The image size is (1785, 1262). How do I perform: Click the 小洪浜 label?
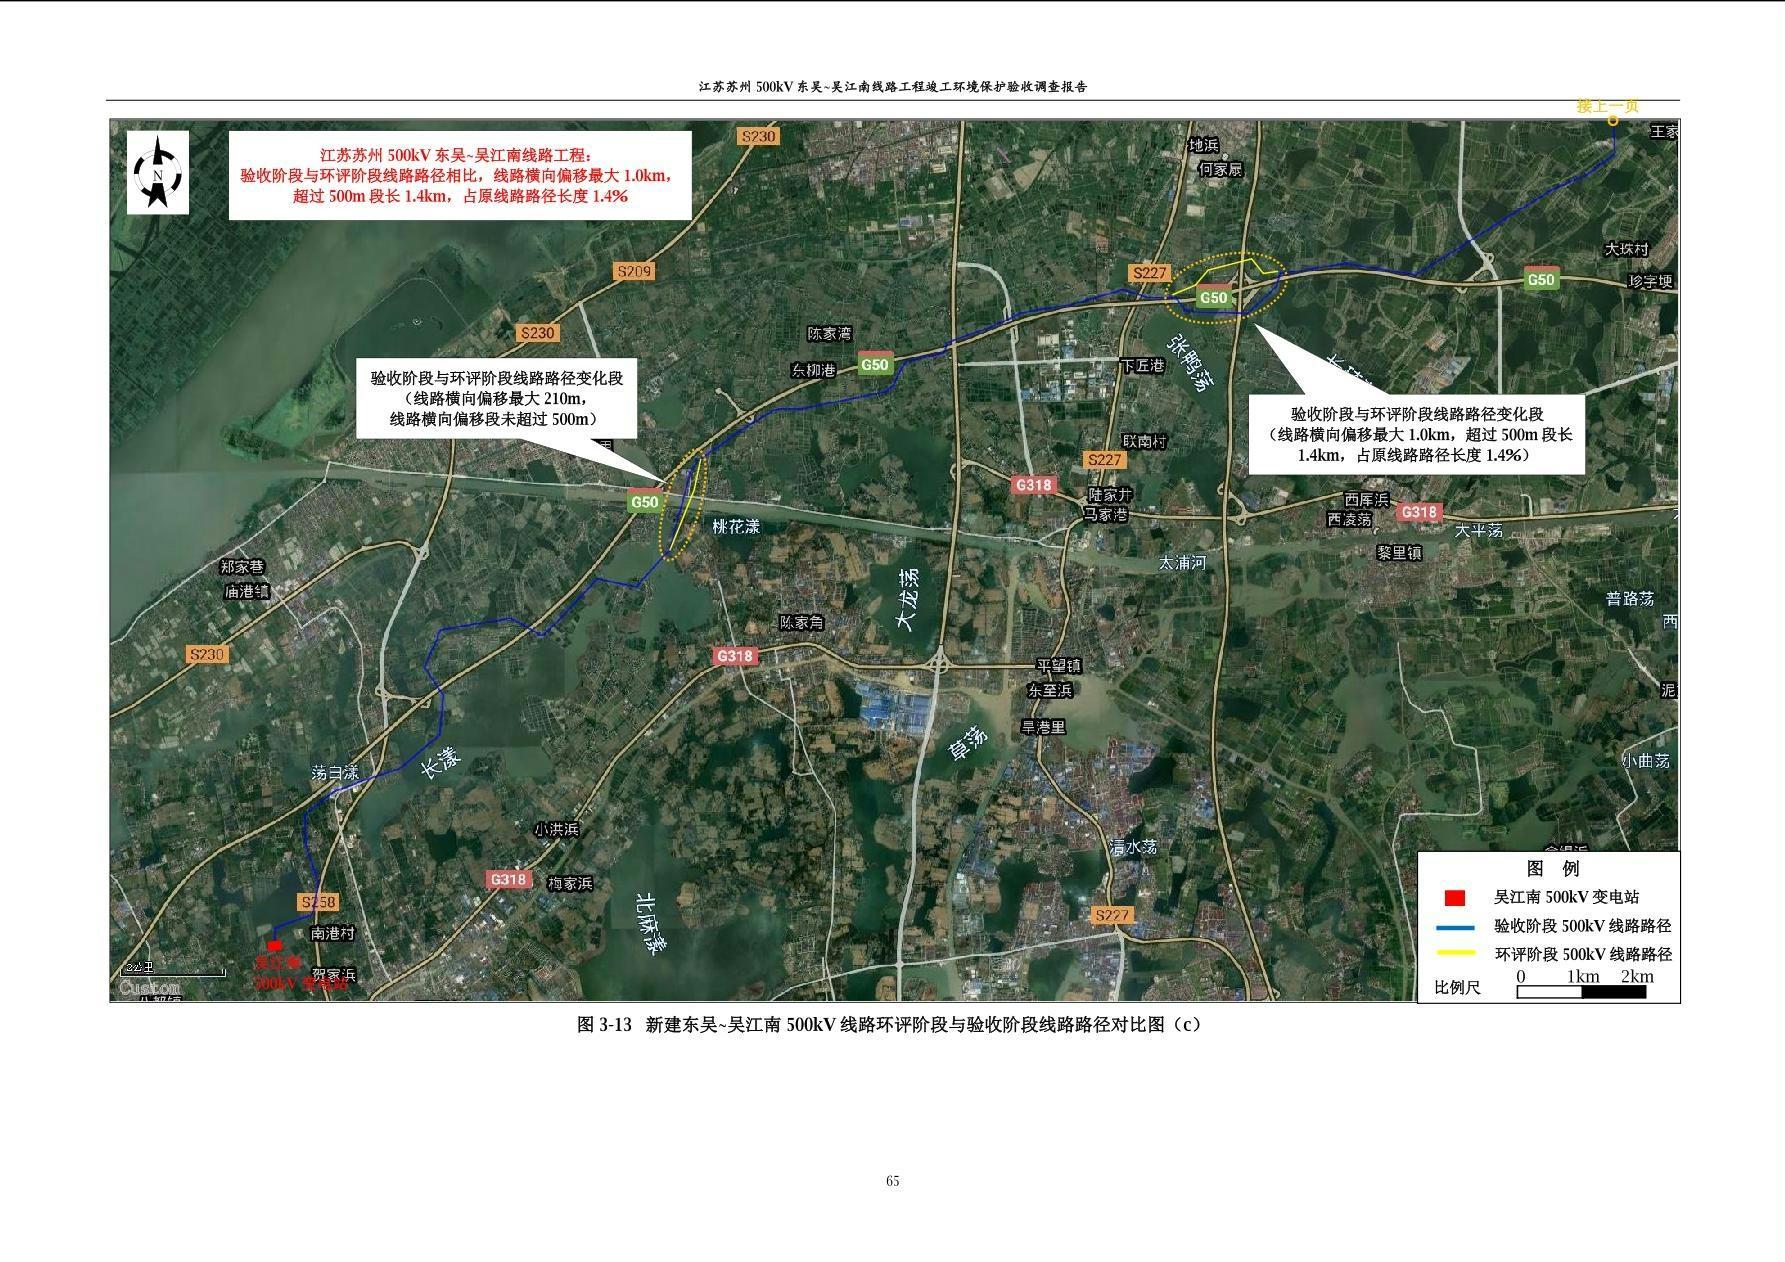[555, 829]
